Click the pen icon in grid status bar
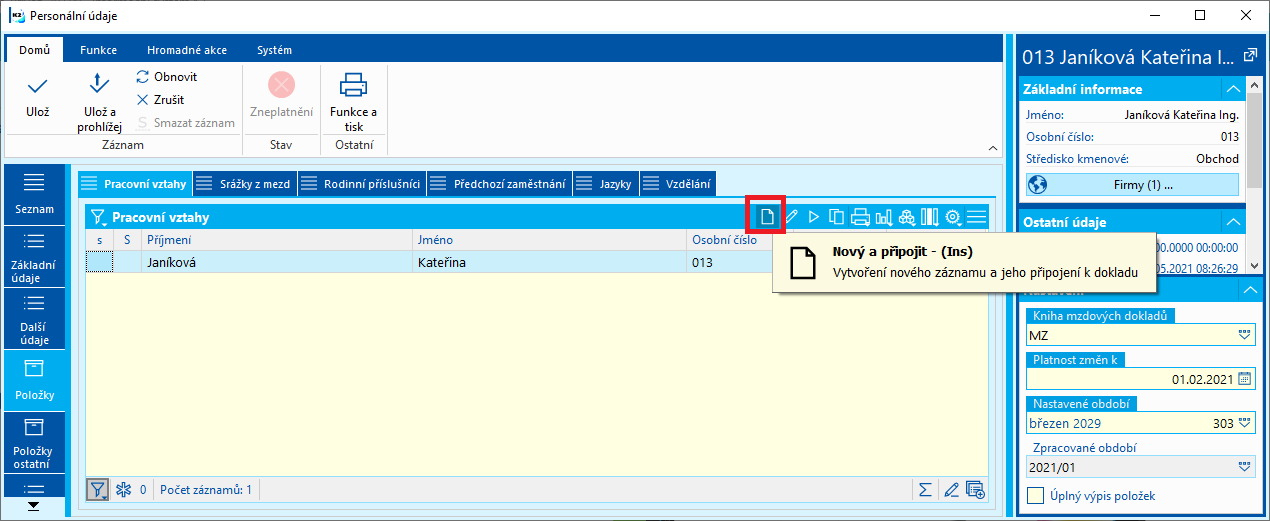Image resolution: width=1270 pixels, height=521 pixels. tap(952, 490)
